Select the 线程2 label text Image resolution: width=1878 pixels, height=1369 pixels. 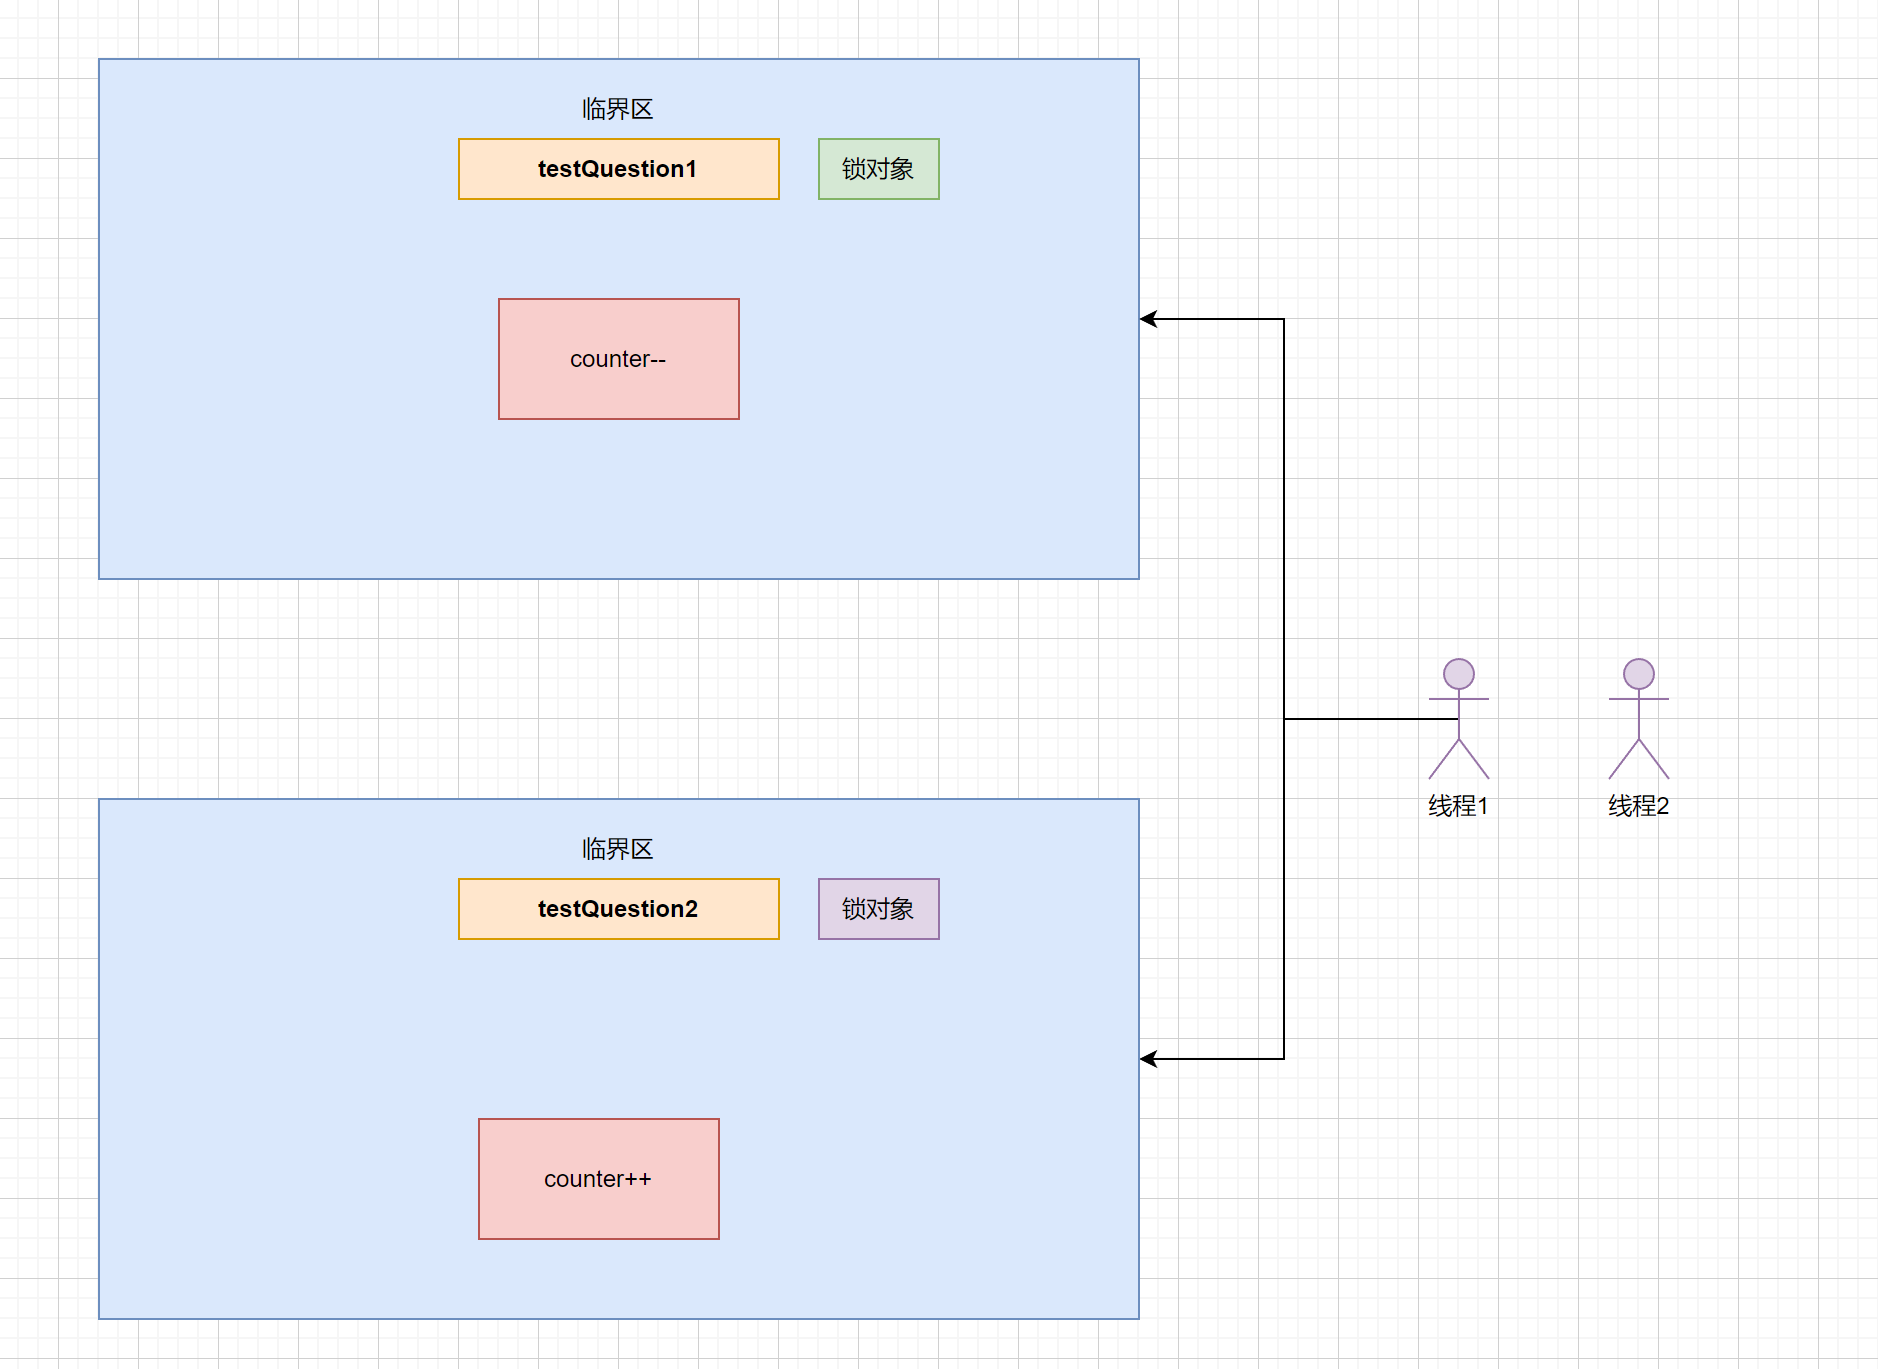(x=1638, y=806)
